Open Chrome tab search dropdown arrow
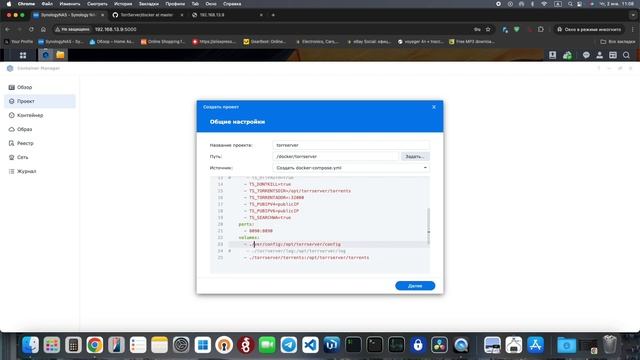Screen dimensions: 640x360 coord(633,15)
